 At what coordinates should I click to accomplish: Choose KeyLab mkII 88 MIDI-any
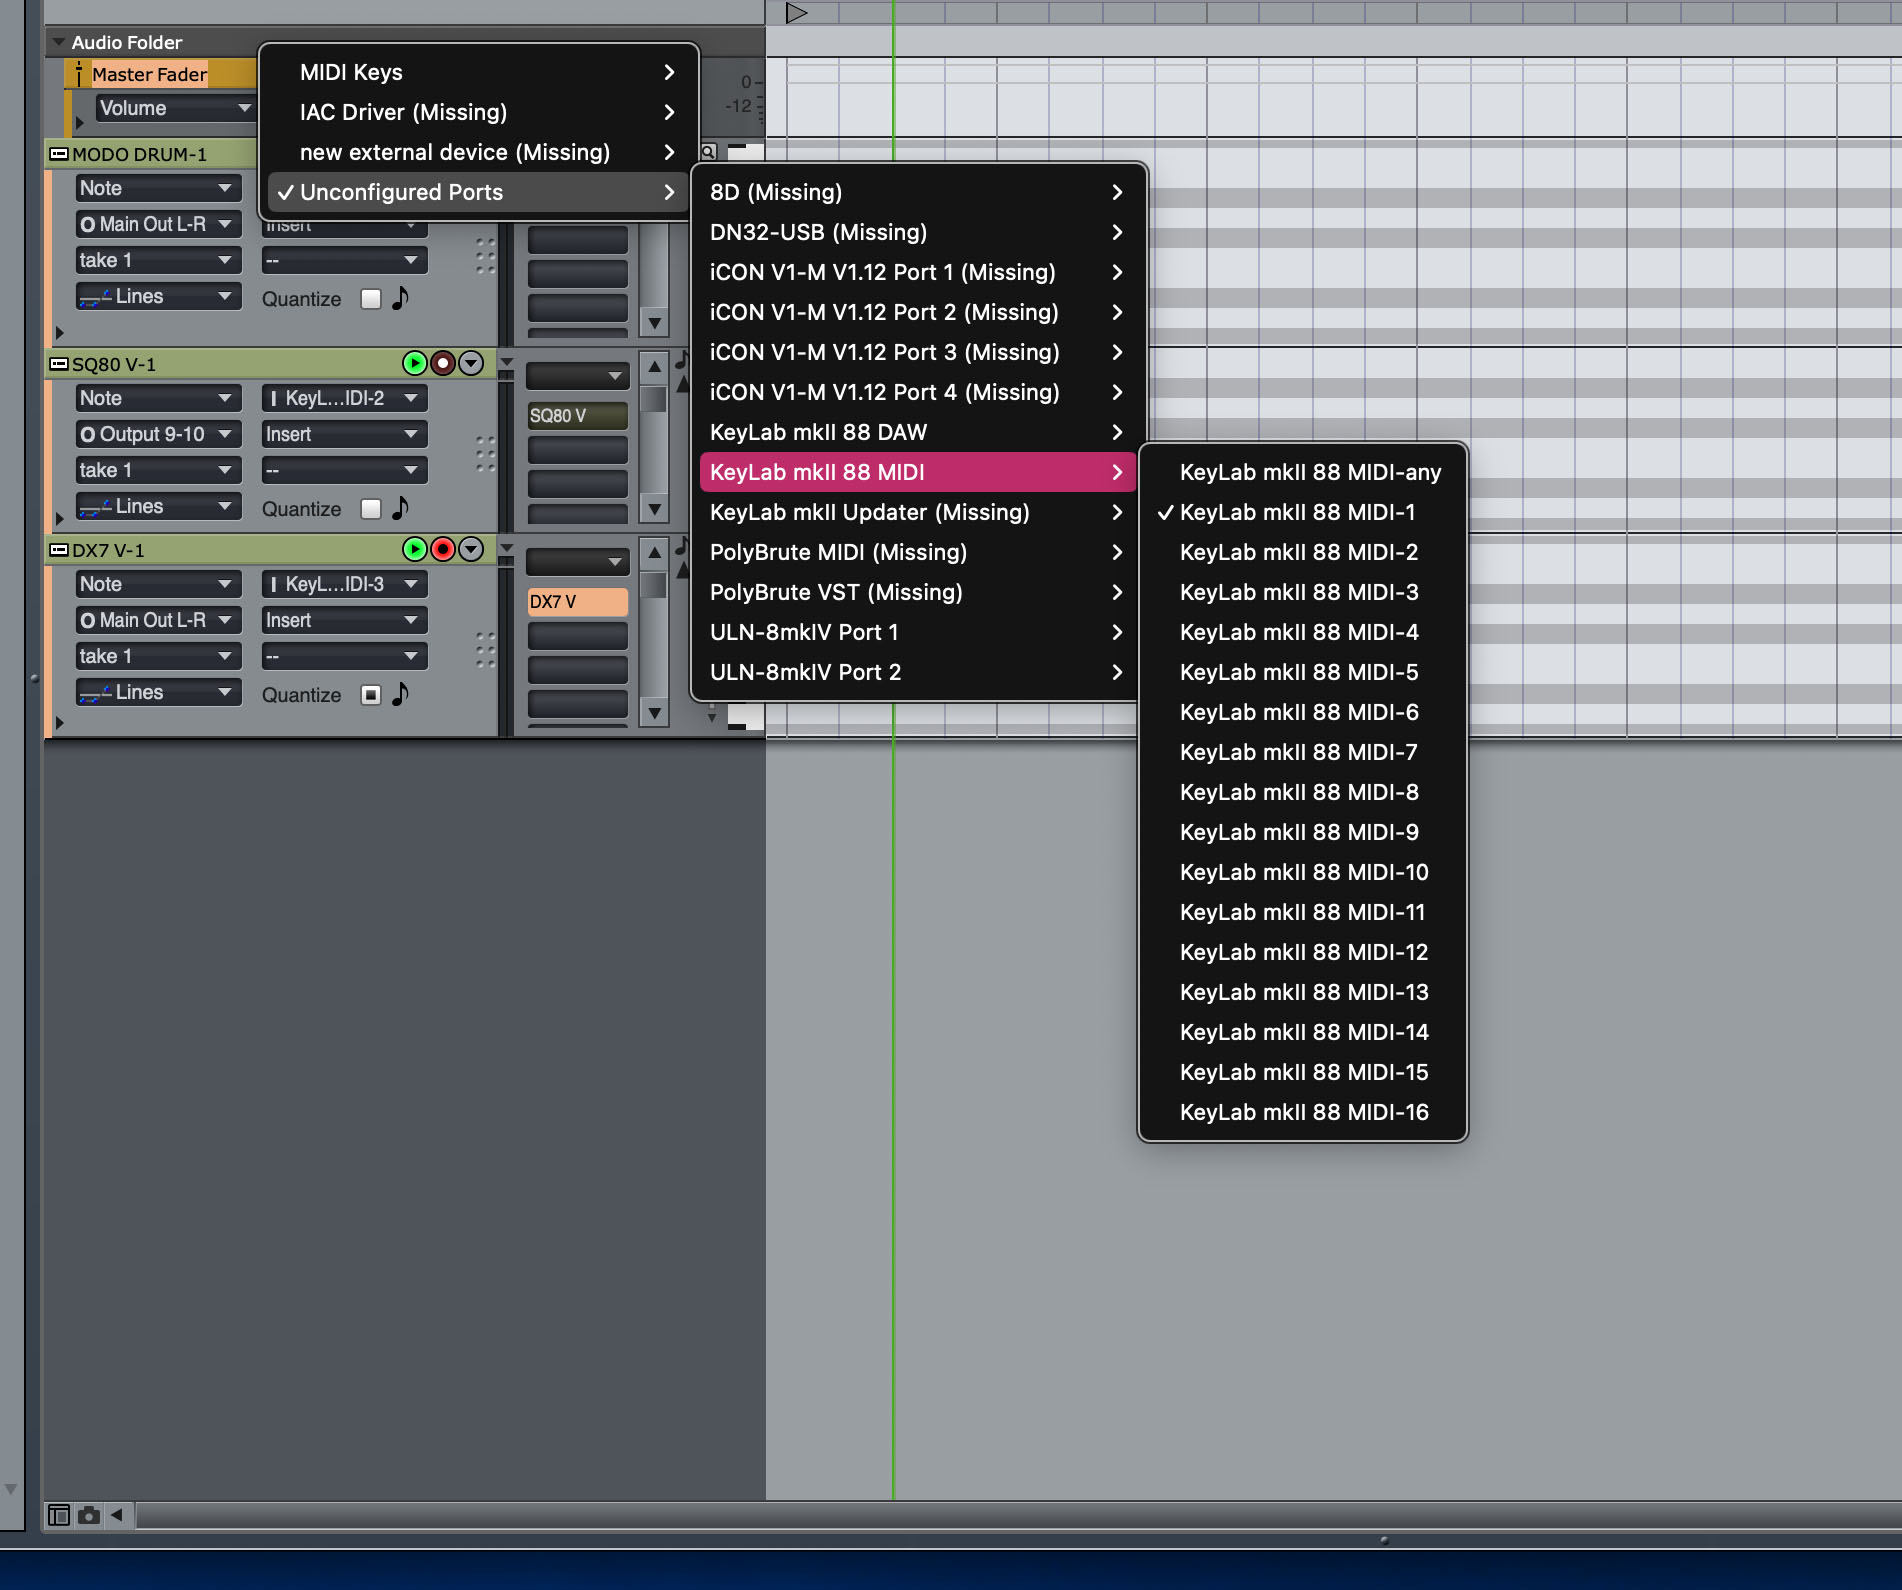click(1303, 472)
